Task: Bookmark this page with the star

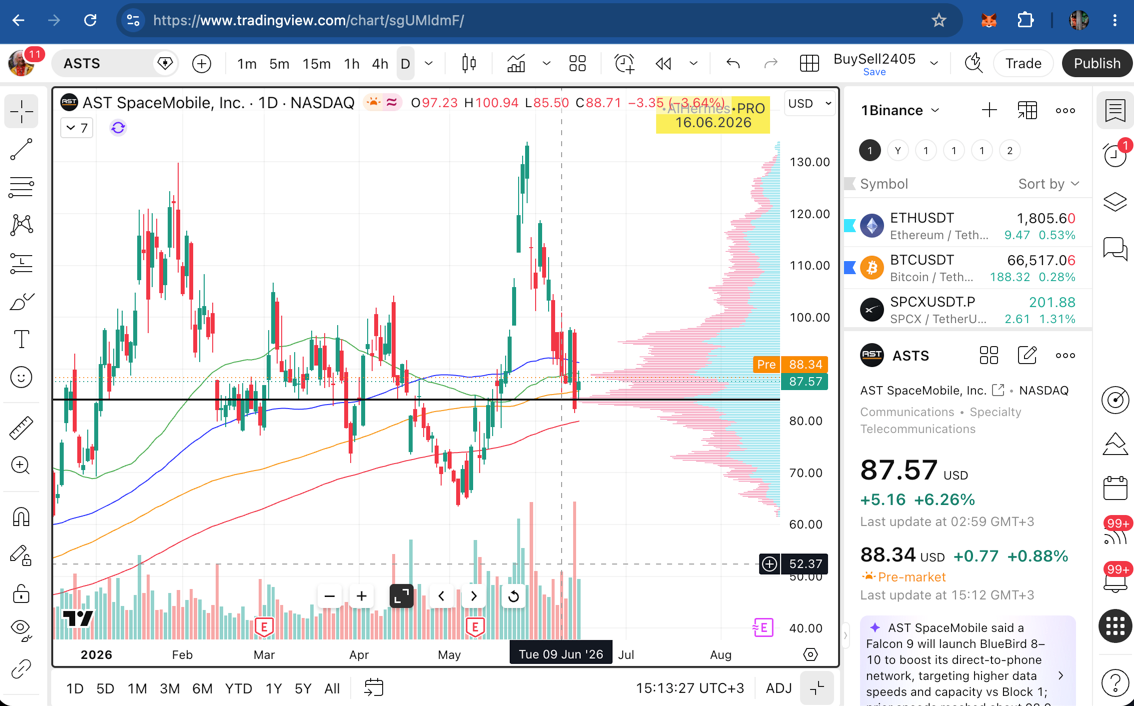Action: pyautogui.click(x=939, y=20)
